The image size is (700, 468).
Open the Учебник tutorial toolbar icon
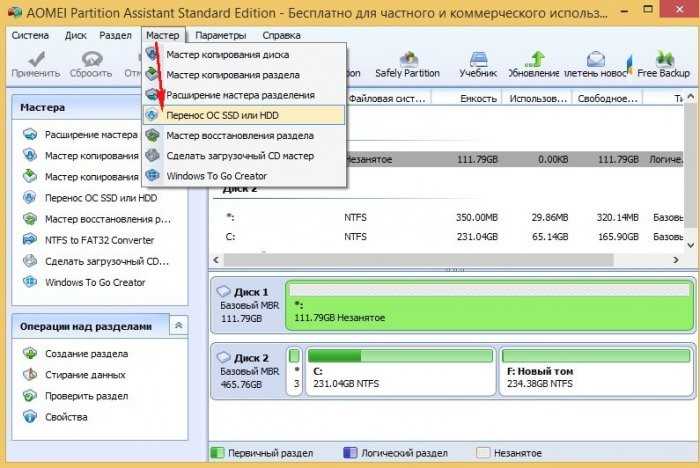478,58
